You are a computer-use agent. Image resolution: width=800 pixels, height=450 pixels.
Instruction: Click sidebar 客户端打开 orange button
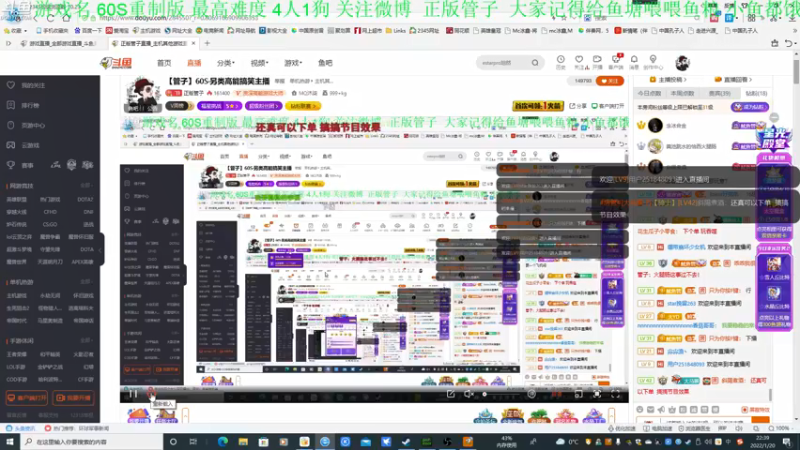[27, 398]
